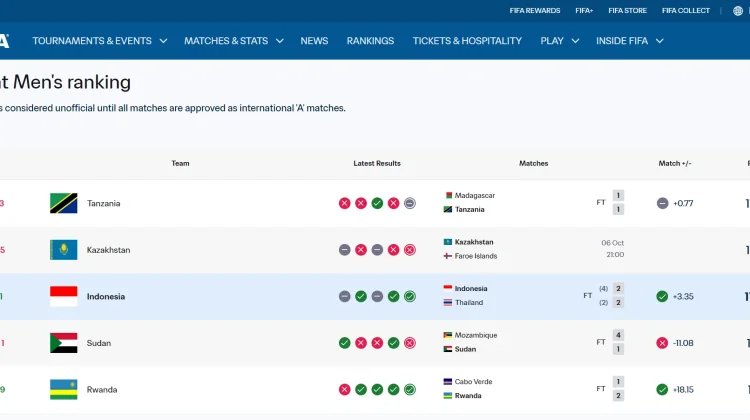Open the Indonesia vs Thailand match result
Viewport: 750px width, 420px height.
point(533,296)
